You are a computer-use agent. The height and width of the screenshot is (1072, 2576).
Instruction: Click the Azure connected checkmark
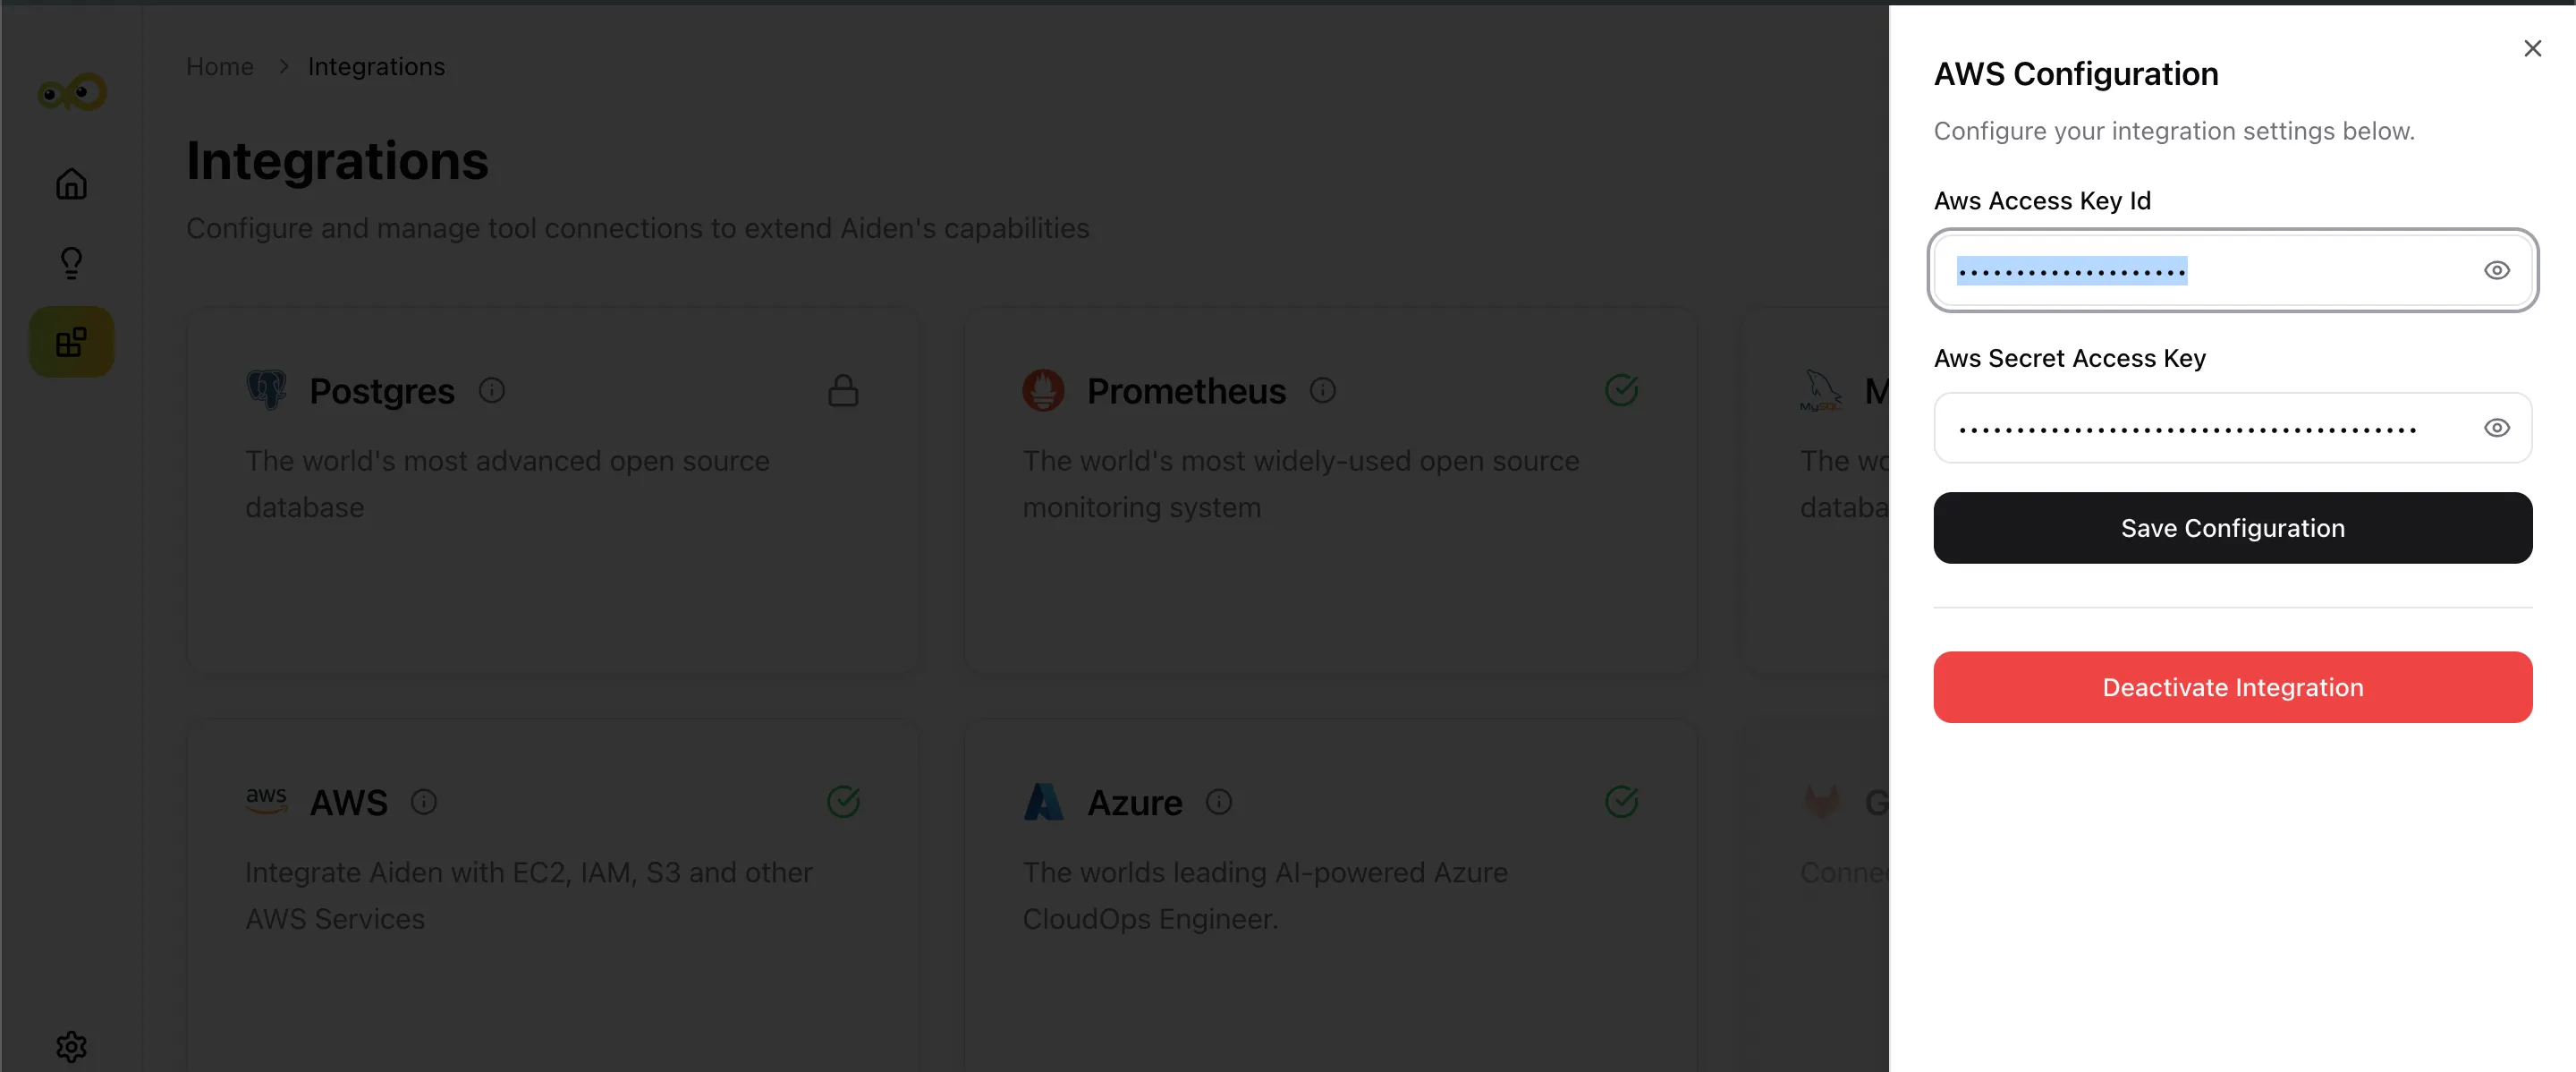click(1621, 801)
